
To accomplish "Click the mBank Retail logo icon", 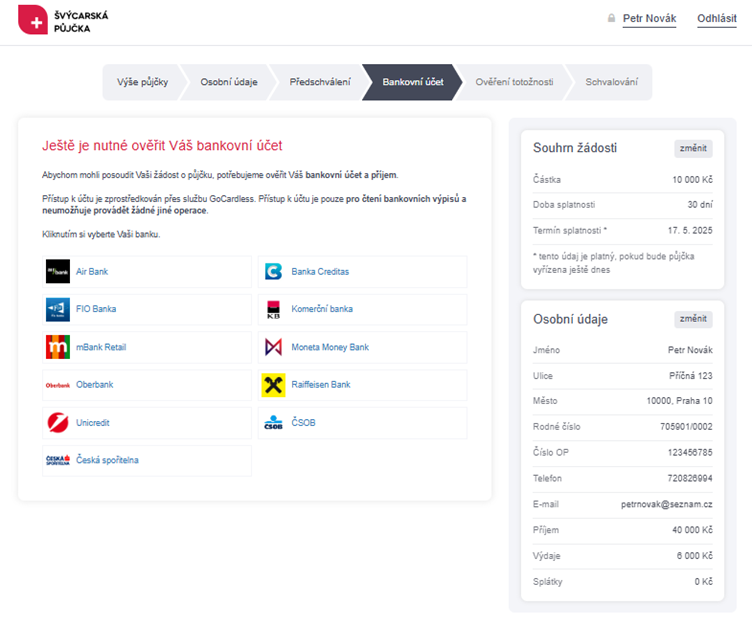I will coord(58,347).
